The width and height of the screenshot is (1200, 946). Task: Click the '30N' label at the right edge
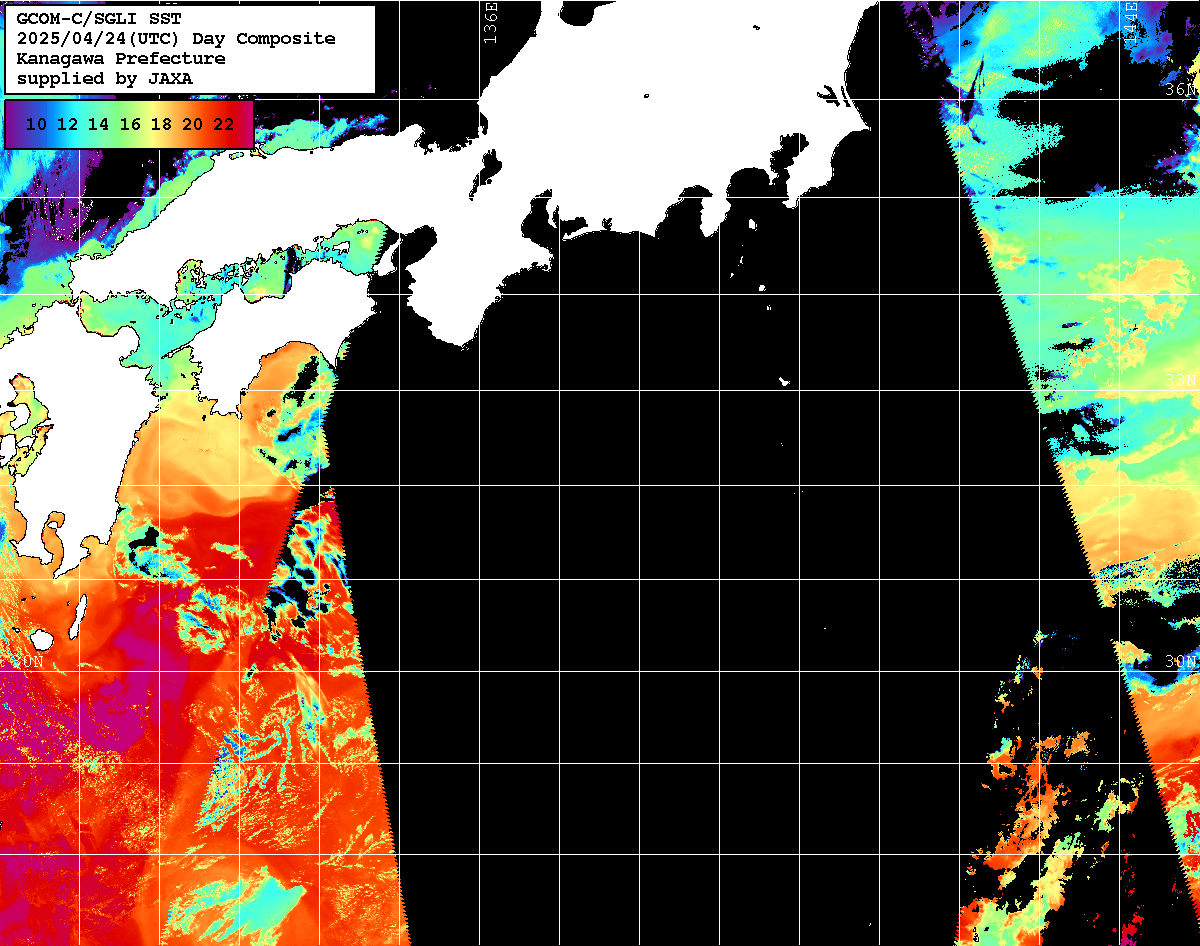(1181, 662)
